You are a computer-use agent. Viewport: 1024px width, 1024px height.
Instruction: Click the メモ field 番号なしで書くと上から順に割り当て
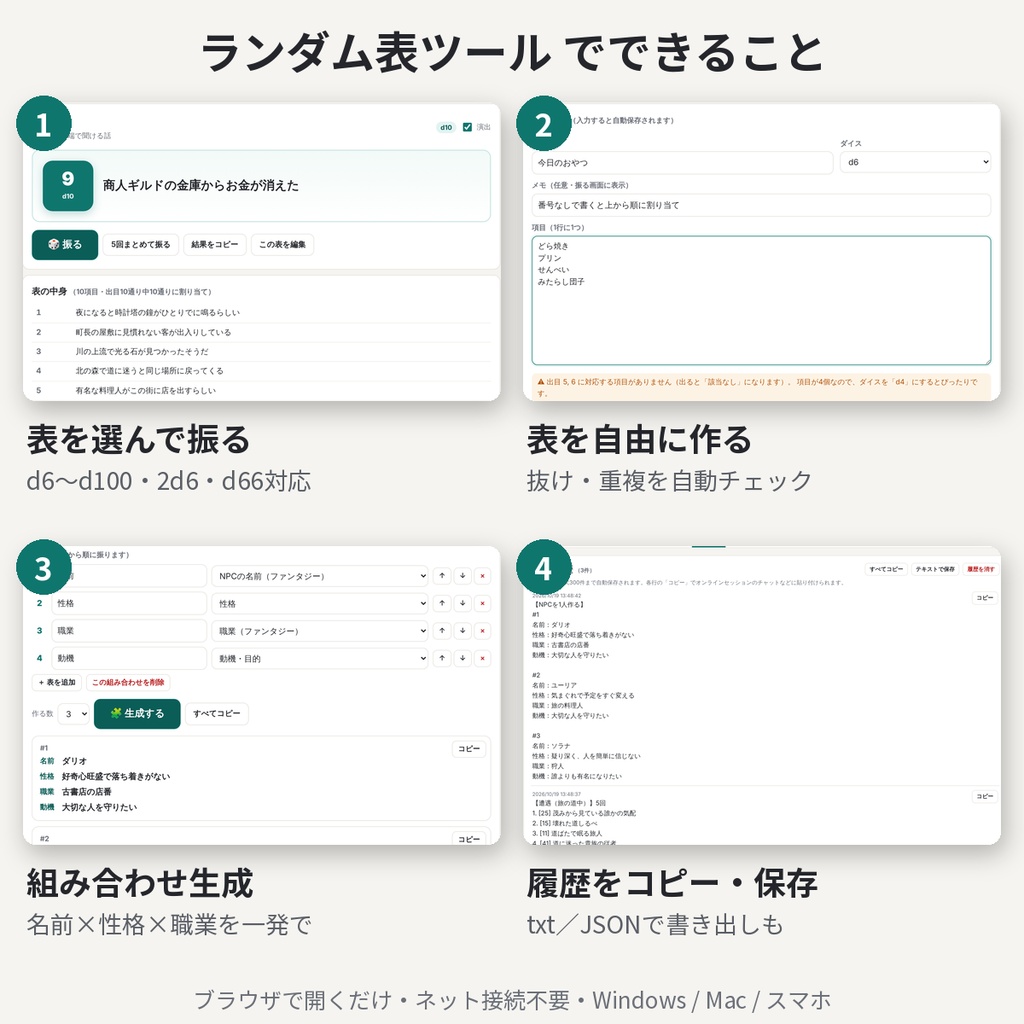761,205
